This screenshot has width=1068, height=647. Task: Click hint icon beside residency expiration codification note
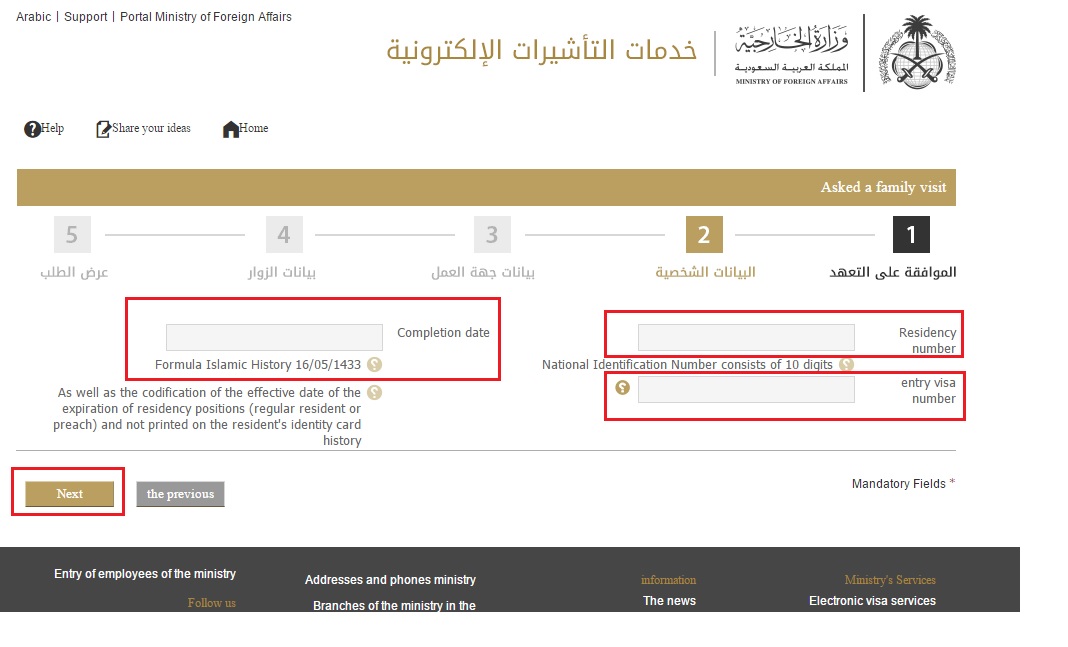(374, 393)
